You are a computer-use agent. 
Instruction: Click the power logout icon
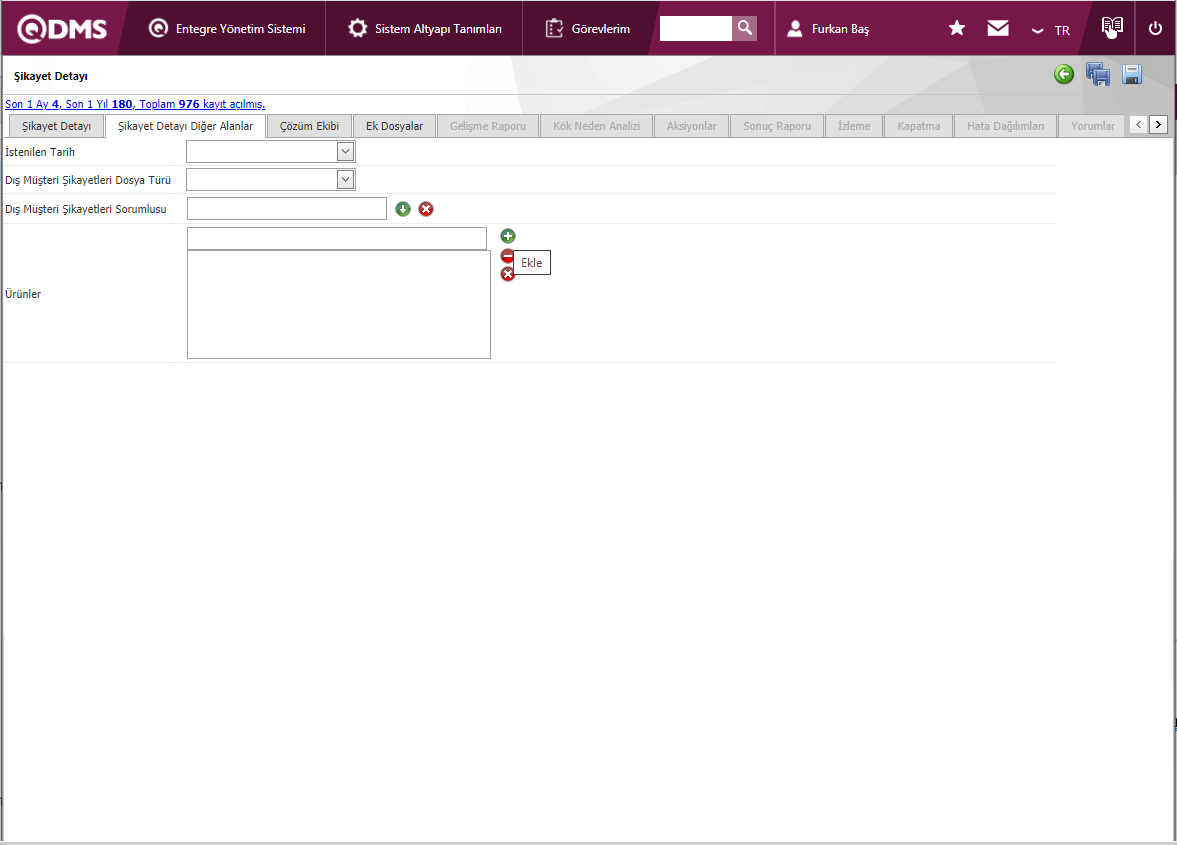coord(1155,28)
